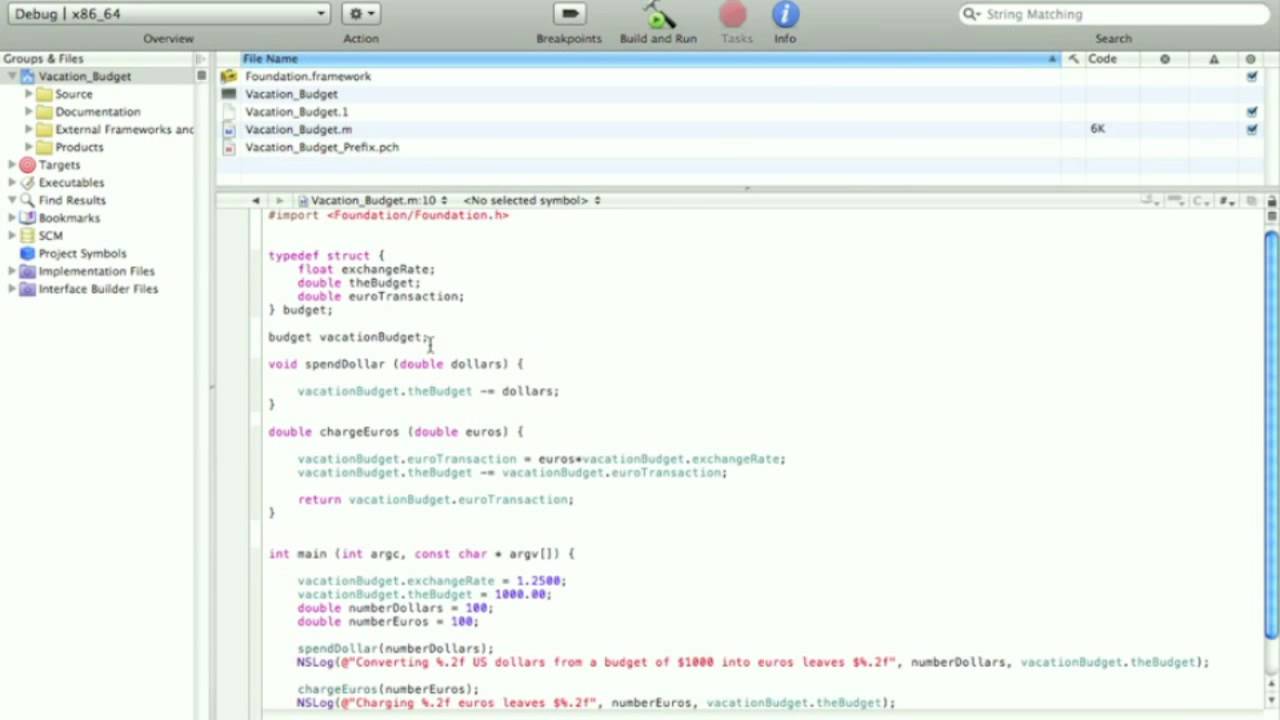Screen dimensions: 1280x720
Task: Toggle target checkbox for Vacation_Budget.1
Action: pos(1251,112)
